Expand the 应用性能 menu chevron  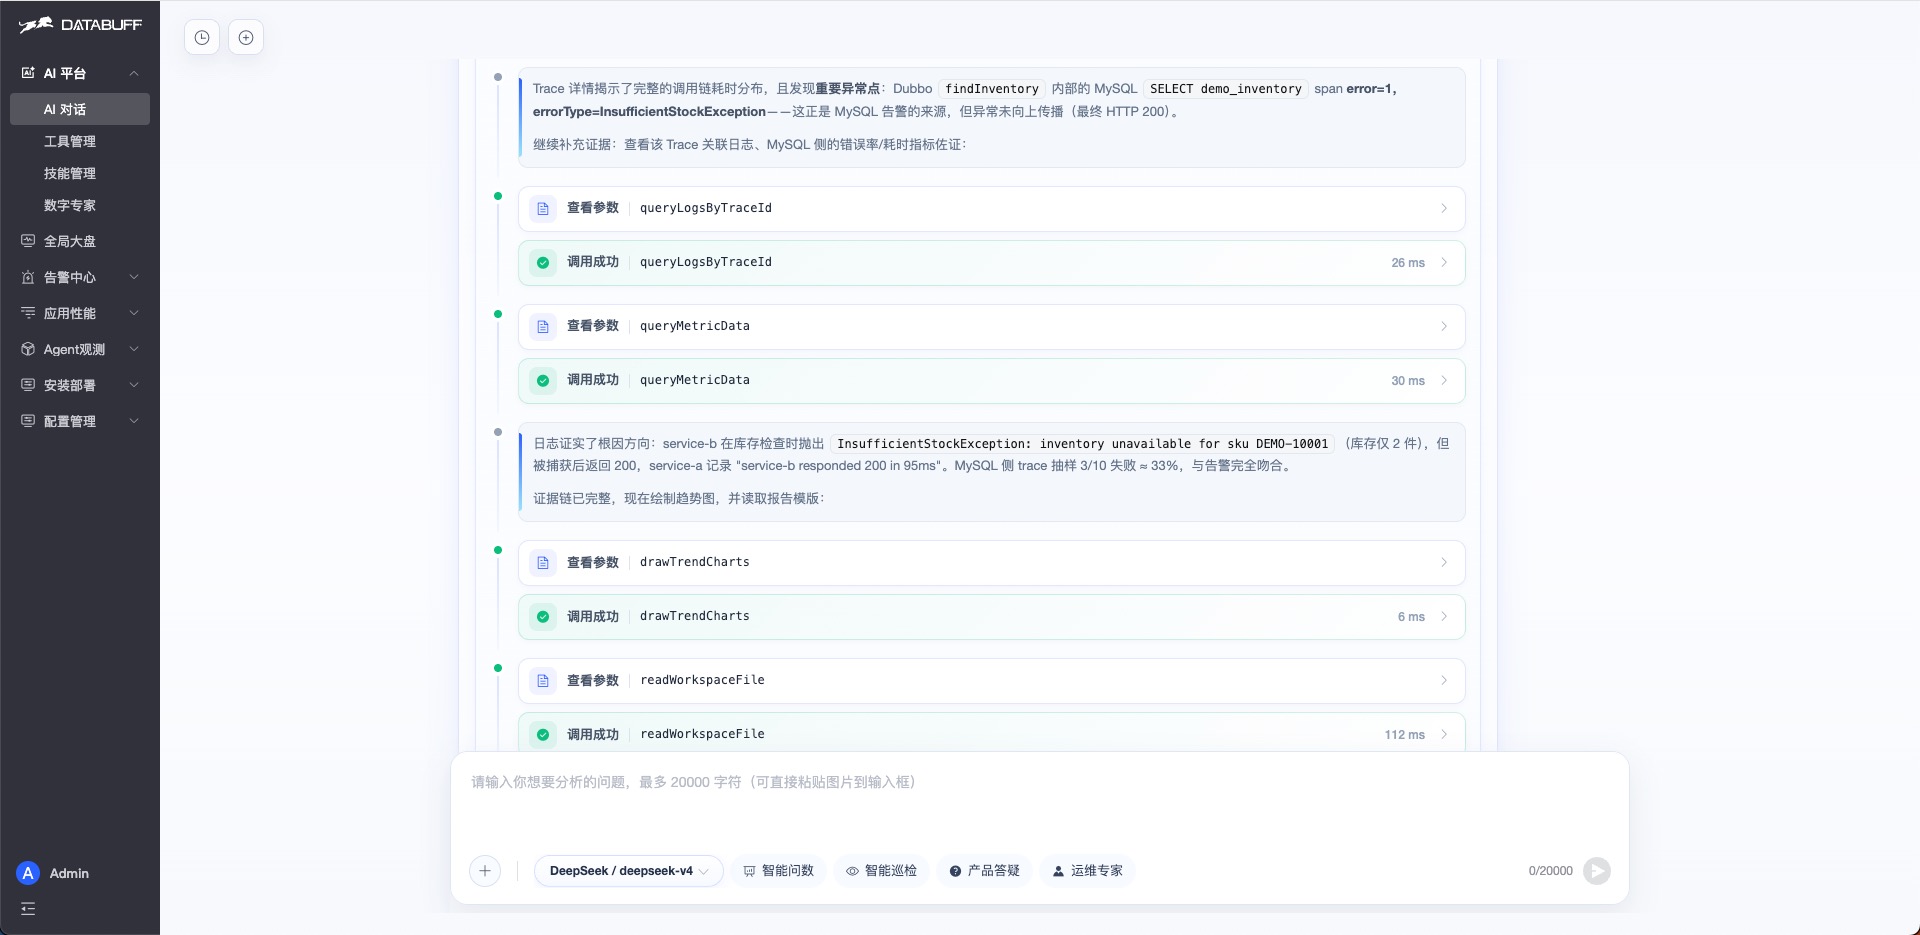click(x=134, y=313)
